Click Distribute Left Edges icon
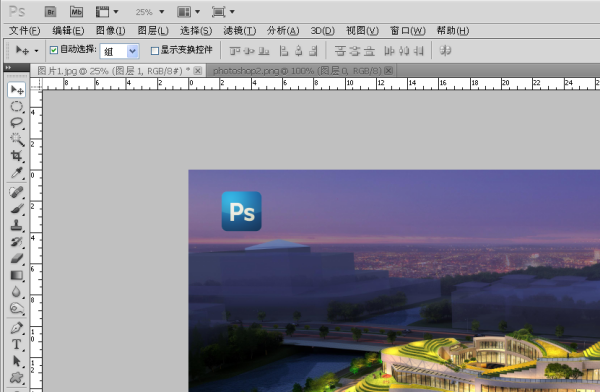600x392 pixels. pos(389,51)
